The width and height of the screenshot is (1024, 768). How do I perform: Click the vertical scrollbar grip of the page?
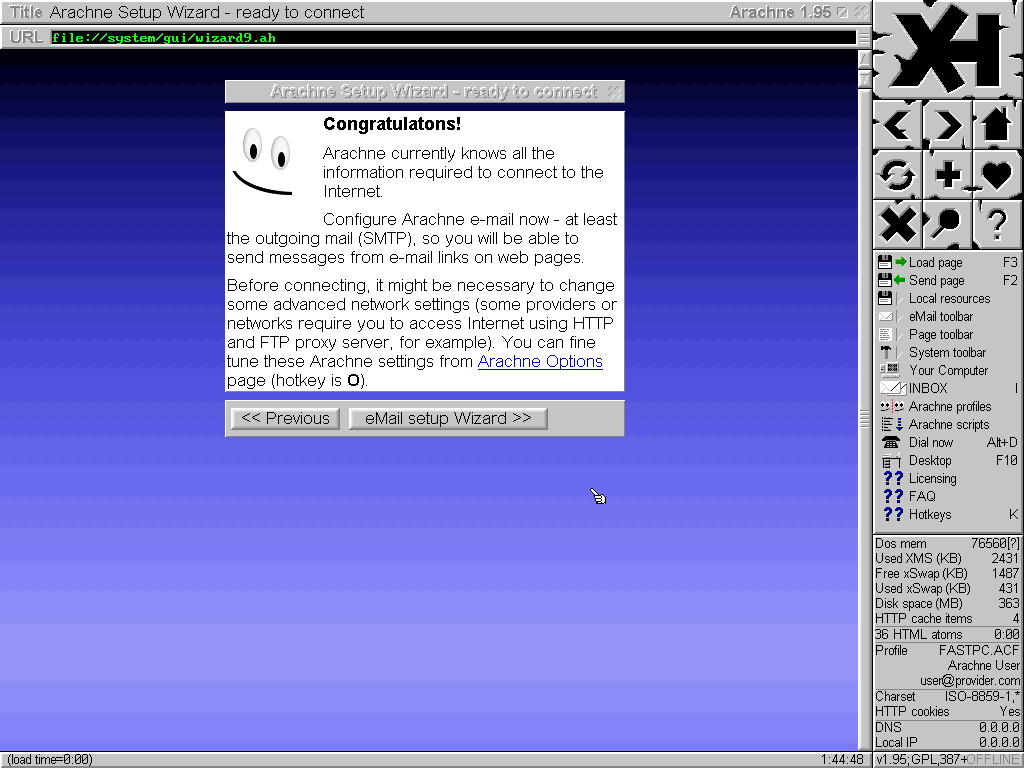(865, 418)
